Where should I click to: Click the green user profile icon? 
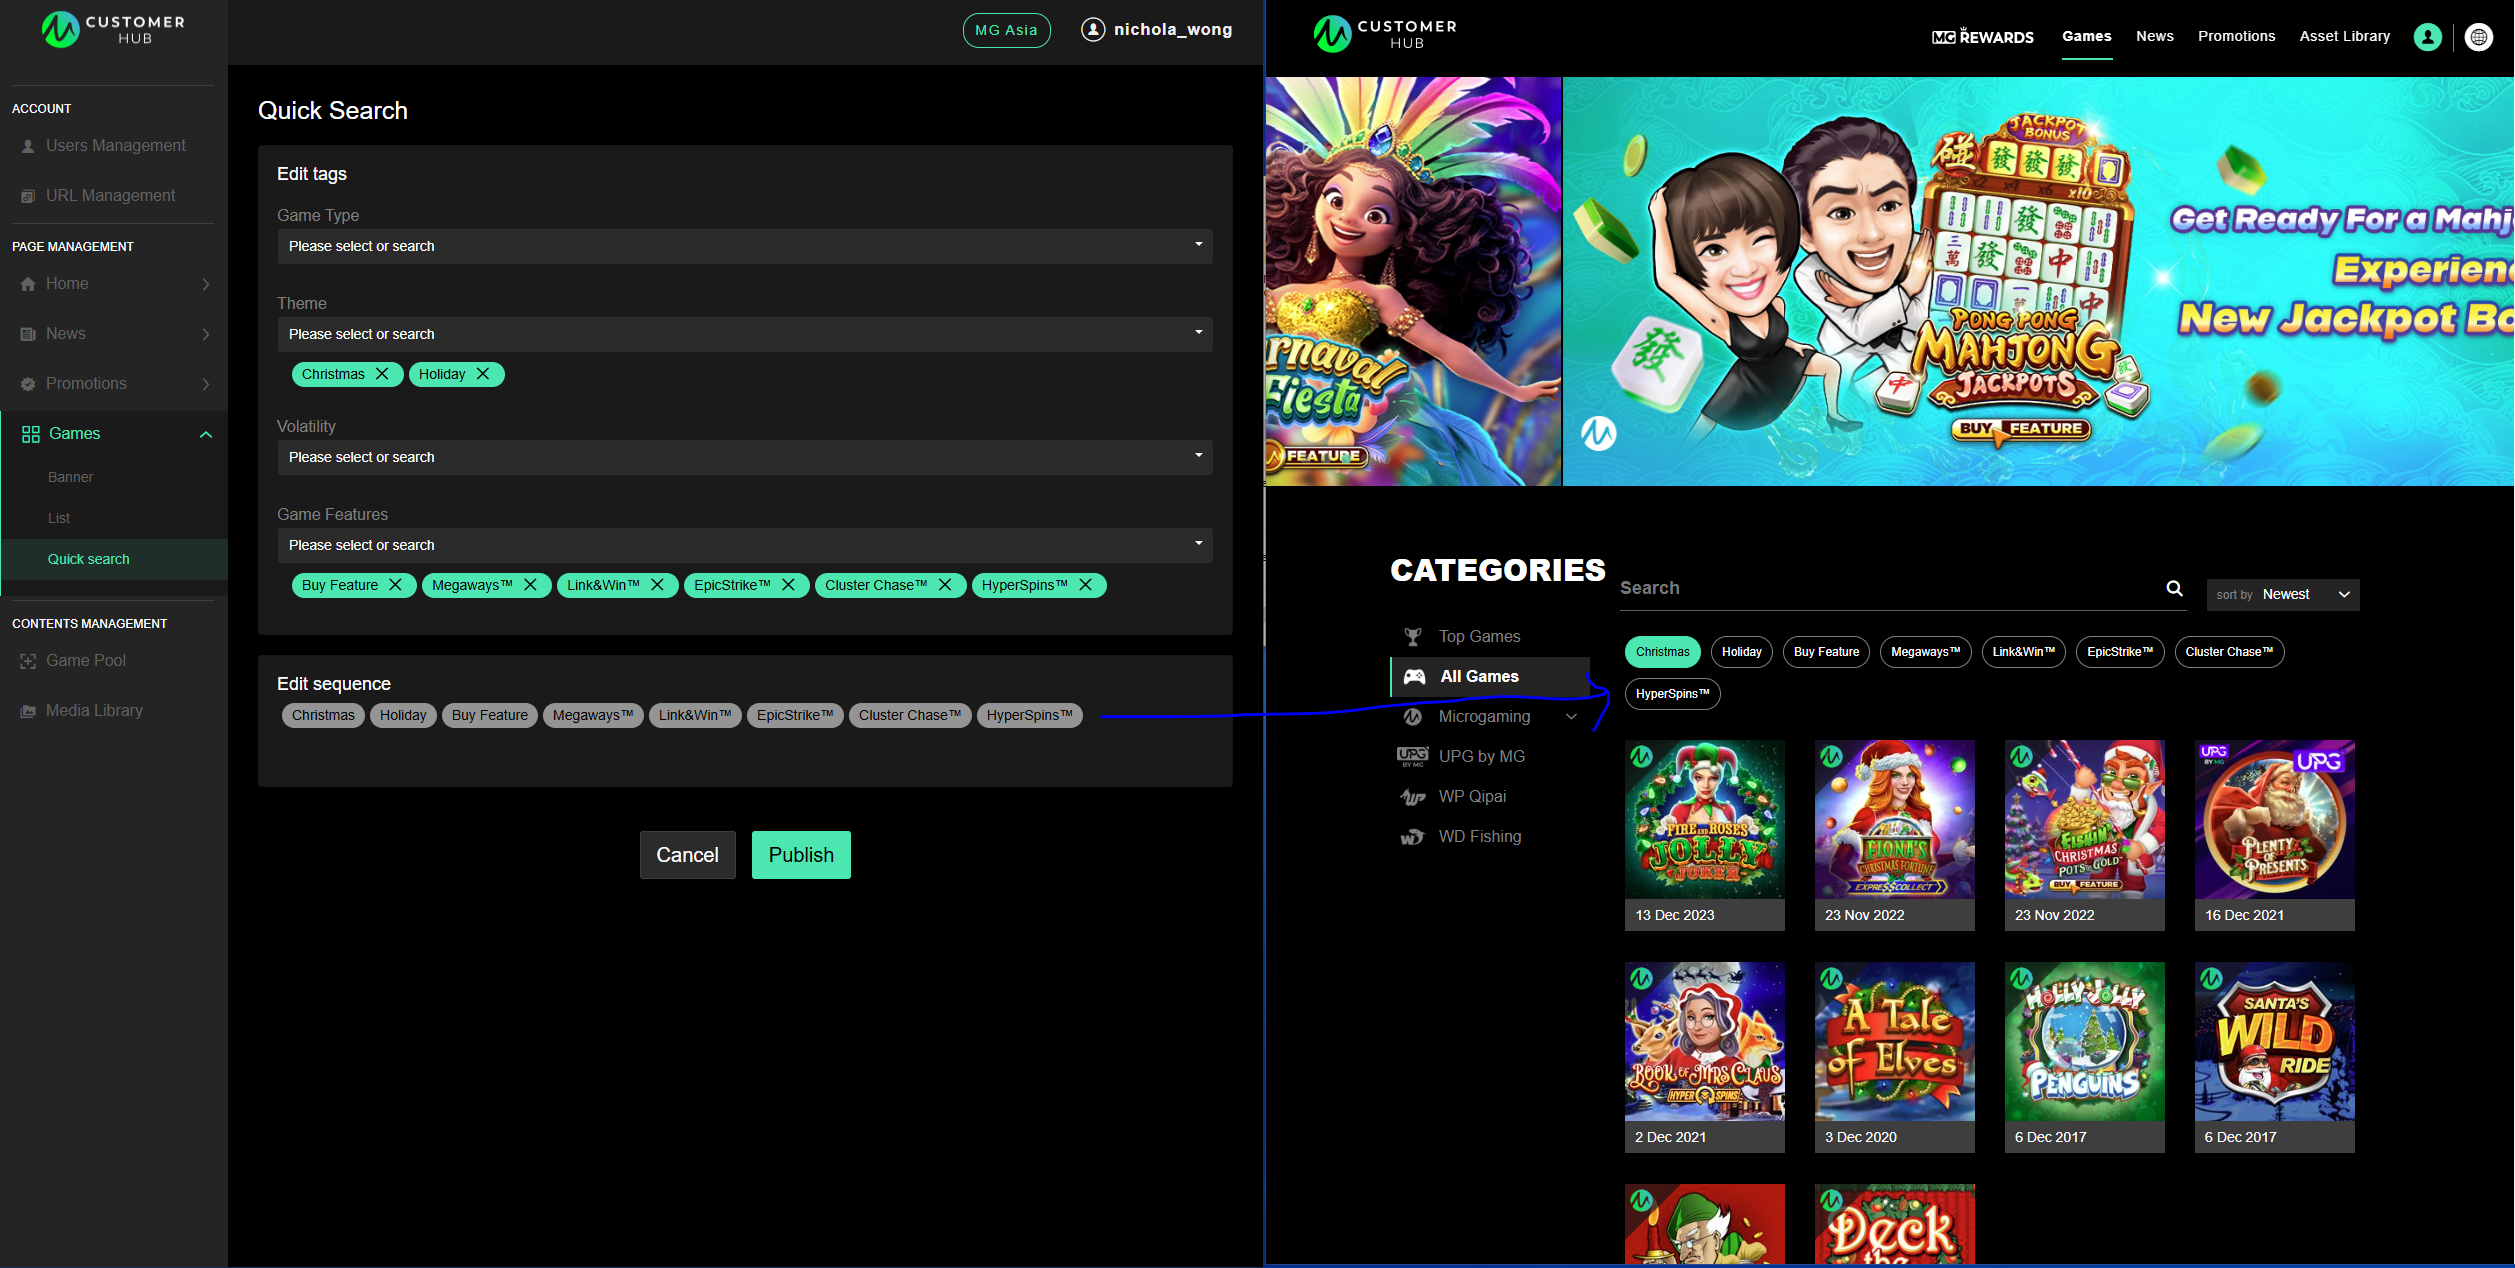(2427, 37)
